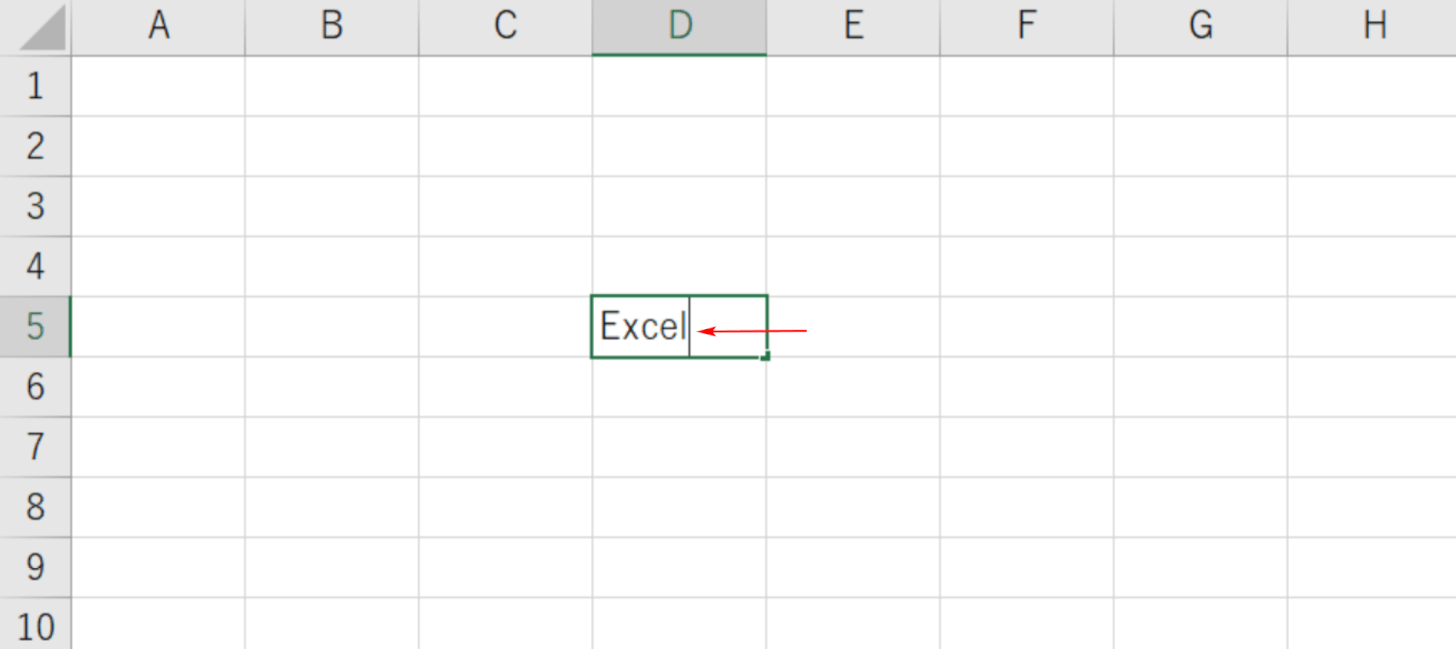This screenshot has height=649, width=1456.
Task: Click cell E5 next to the arrow
Action: tap(852, 326)
